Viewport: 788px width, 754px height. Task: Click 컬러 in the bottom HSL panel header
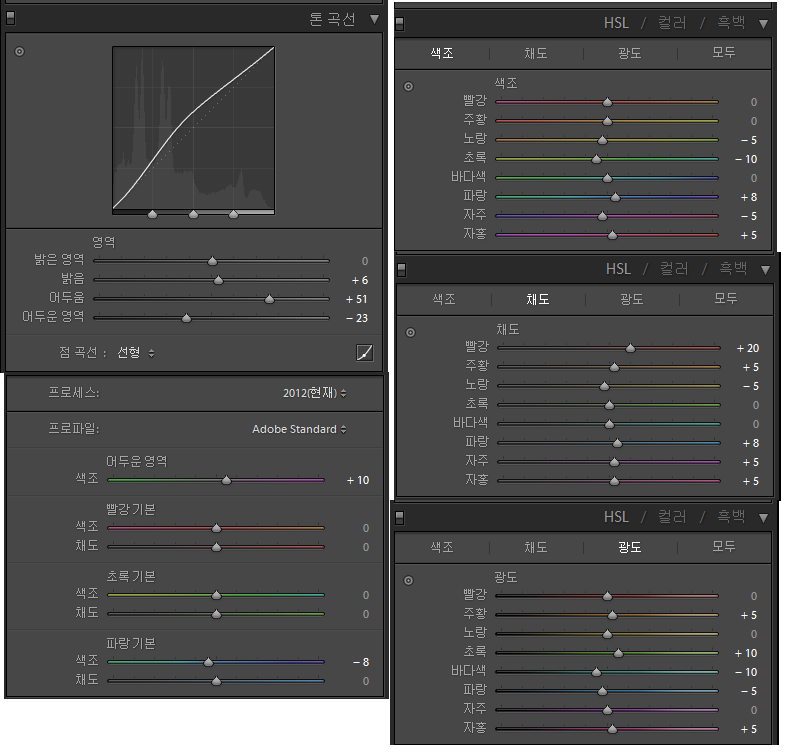click(672, 517)
